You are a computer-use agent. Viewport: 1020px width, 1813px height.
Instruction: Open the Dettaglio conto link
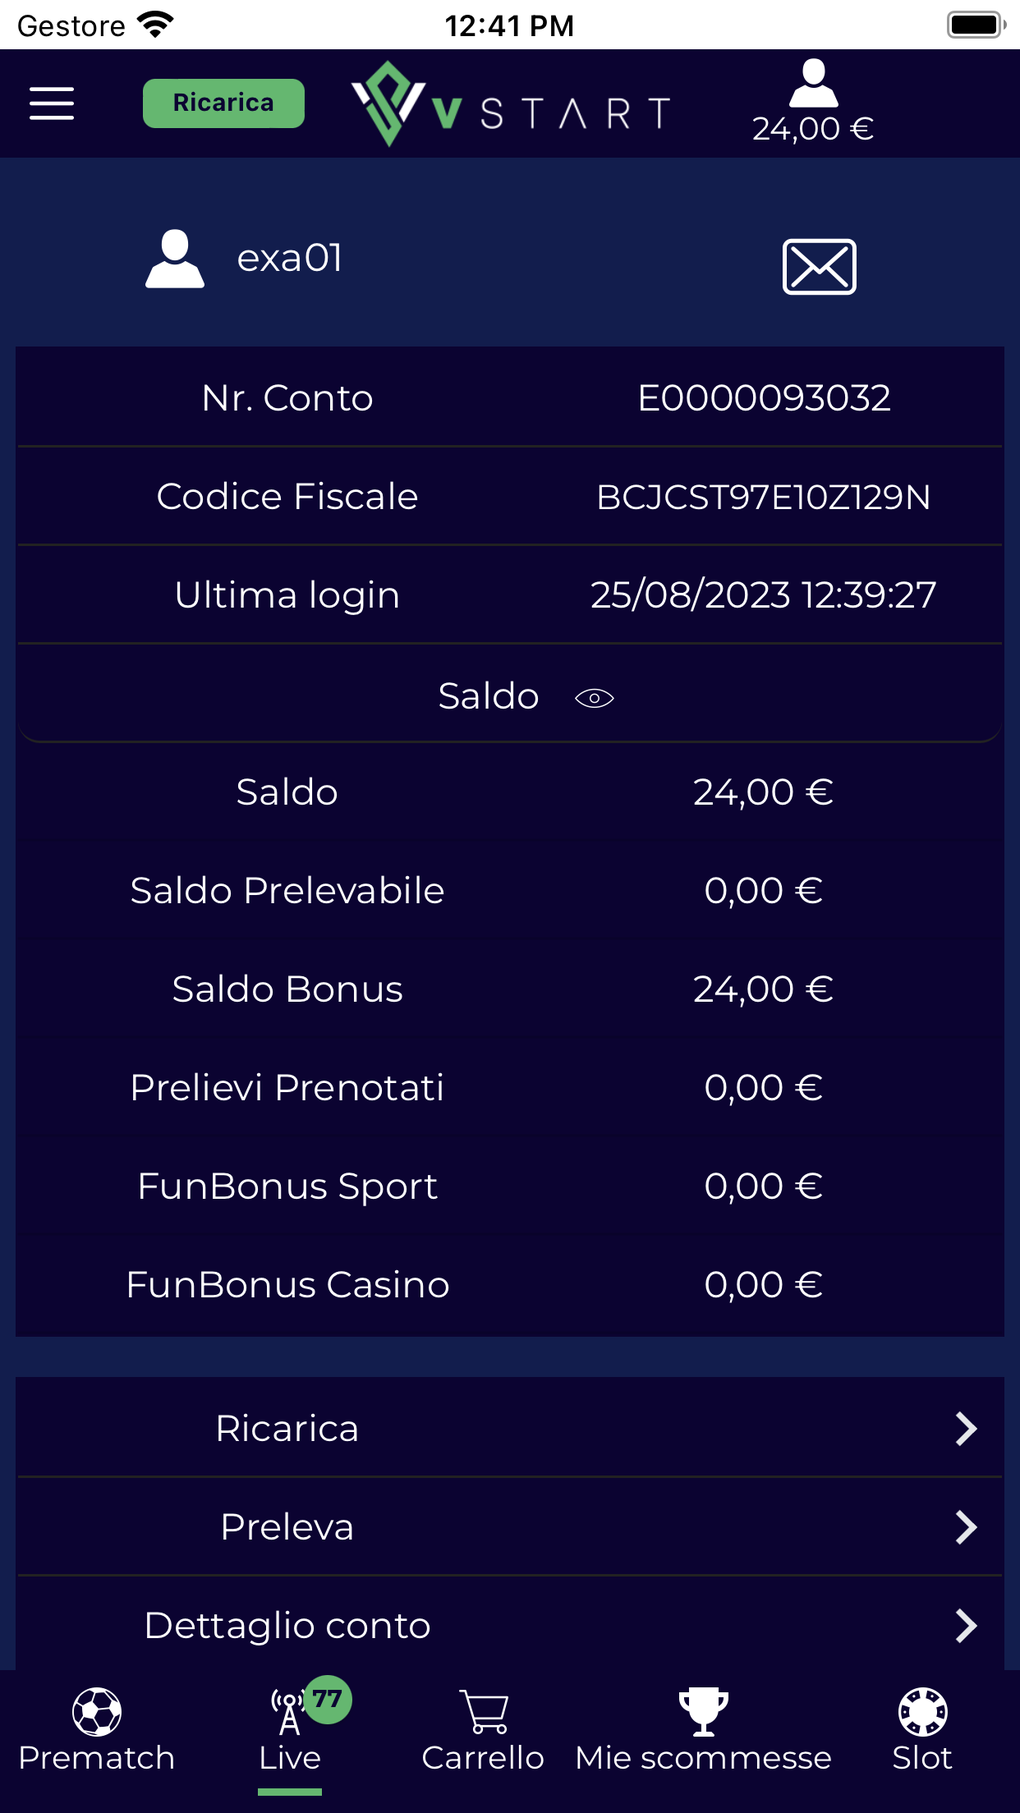click(287, 1626)
